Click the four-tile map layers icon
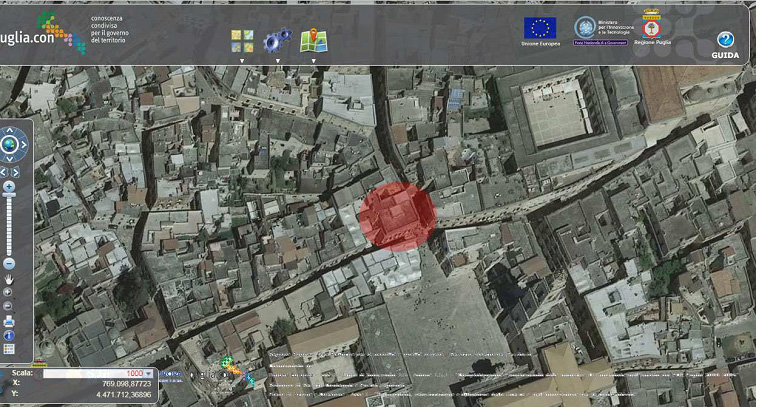Screen dimensions: 757x408 (242, 40)
